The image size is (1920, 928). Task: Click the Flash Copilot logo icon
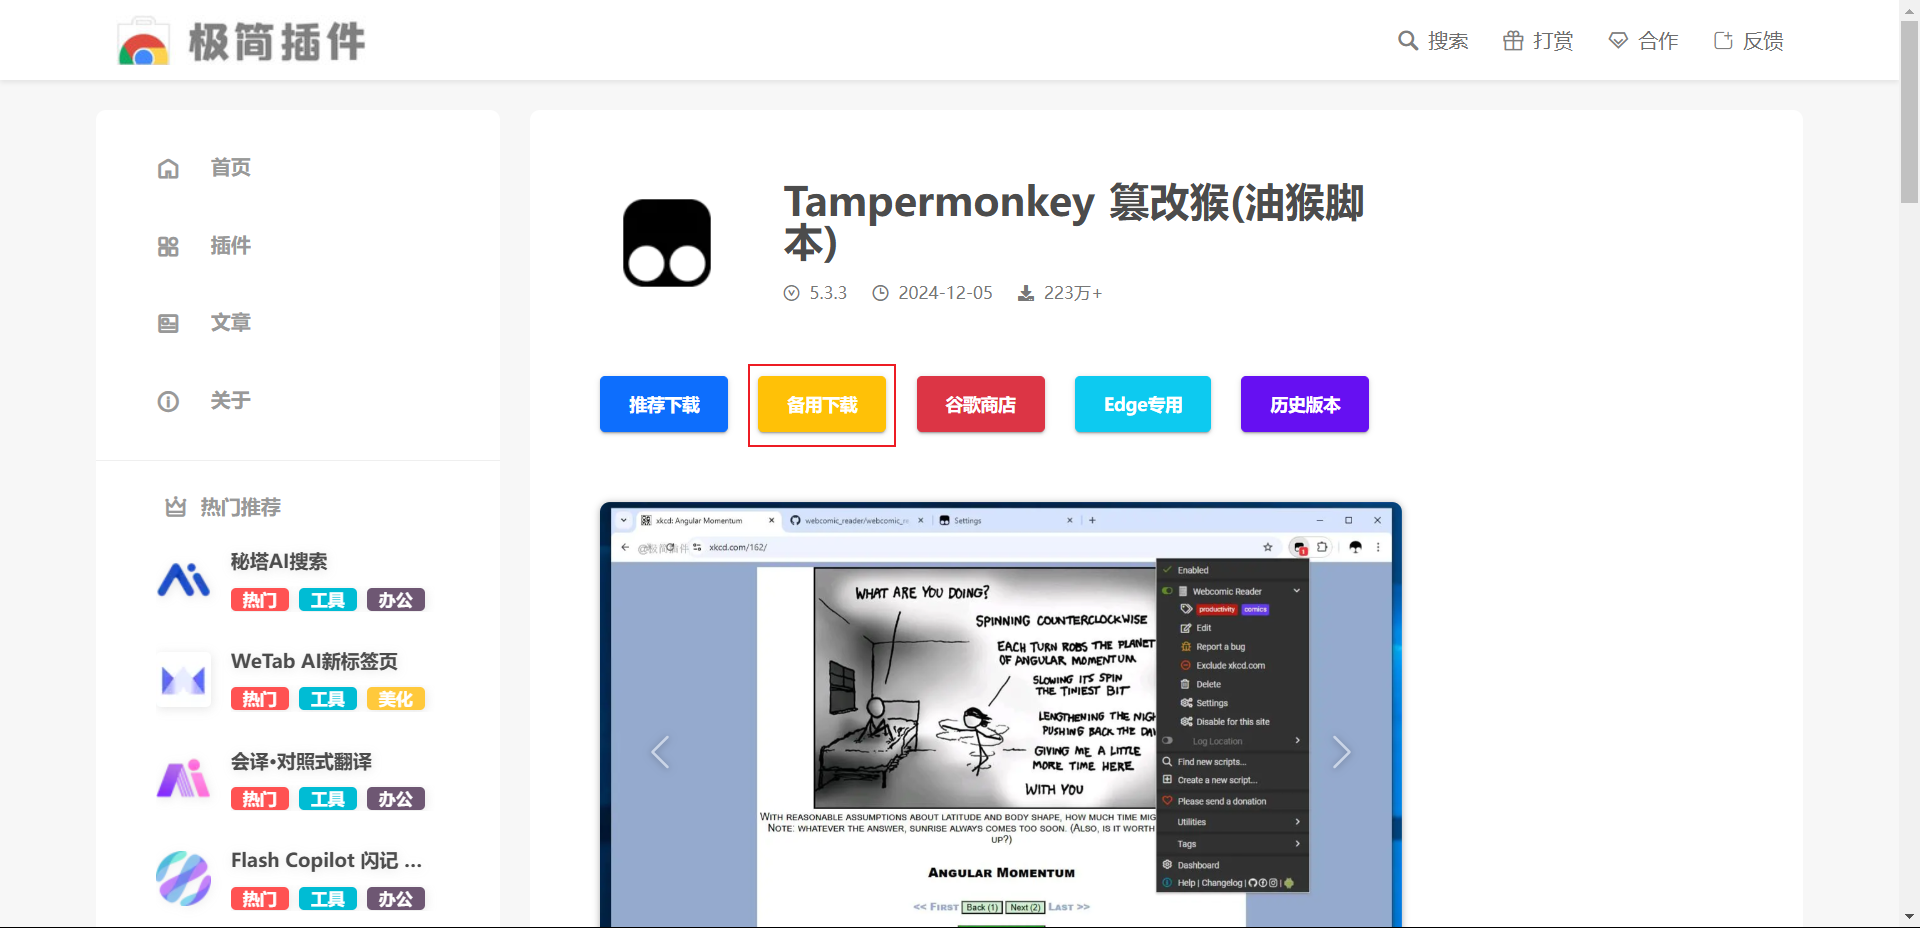184,879
